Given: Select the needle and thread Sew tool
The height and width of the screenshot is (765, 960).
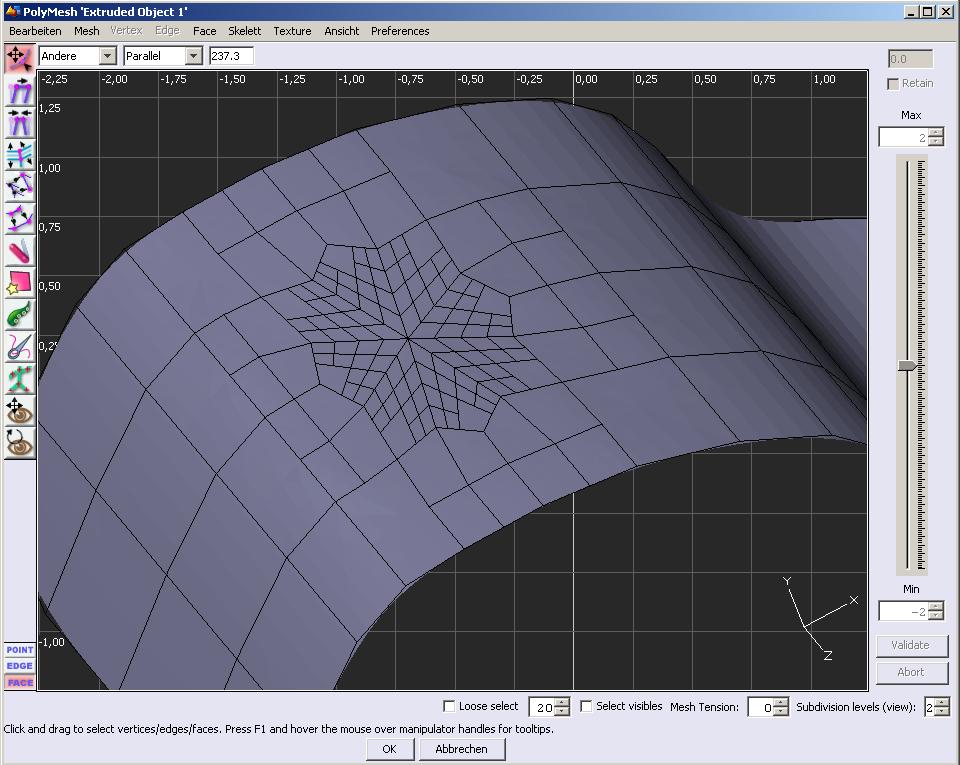Looking at the screenshot, I should point(19,347).
